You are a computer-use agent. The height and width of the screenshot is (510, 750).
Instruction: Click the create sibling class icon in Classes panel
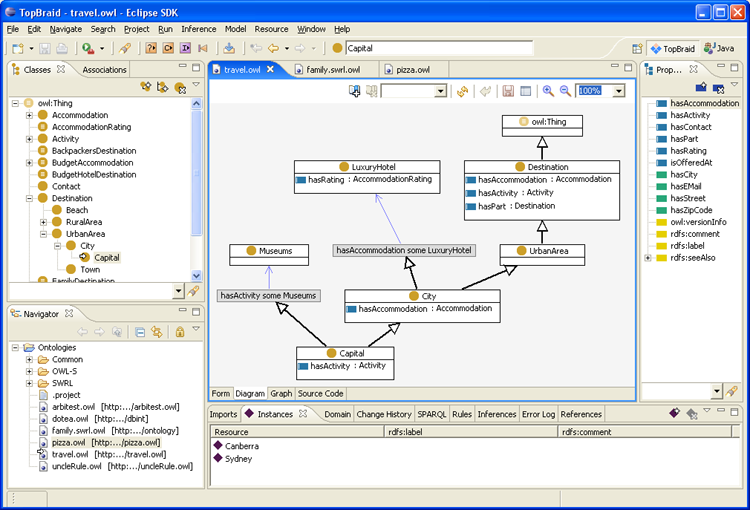point(163,87)
